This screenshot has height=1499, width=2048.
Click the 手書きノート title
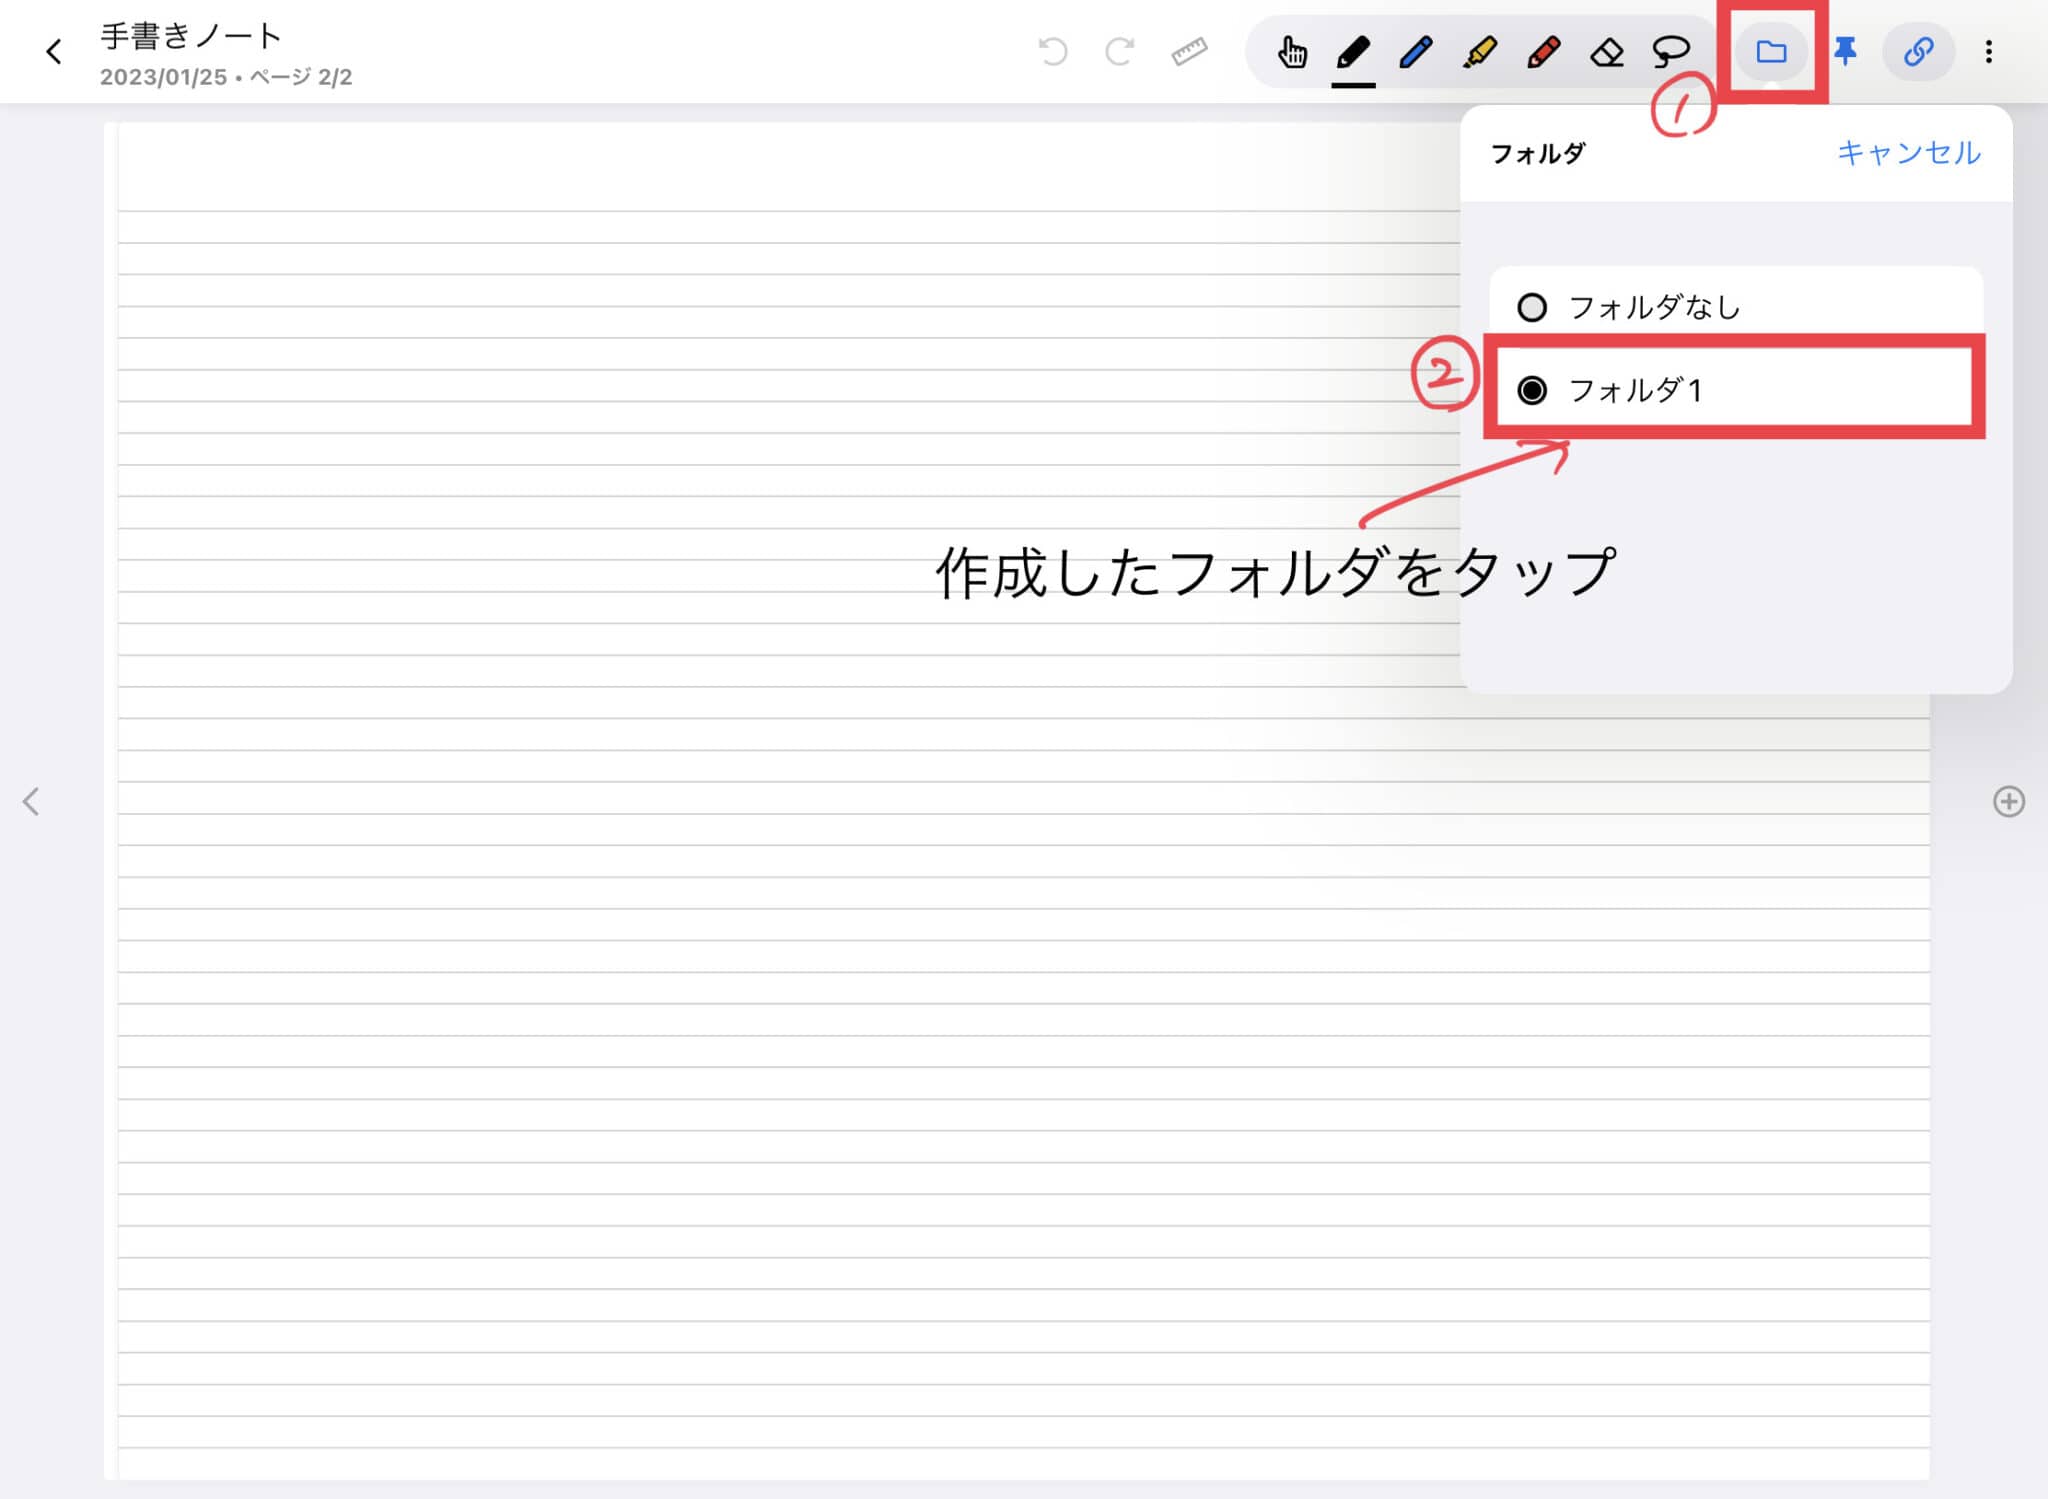click(186, 36)
